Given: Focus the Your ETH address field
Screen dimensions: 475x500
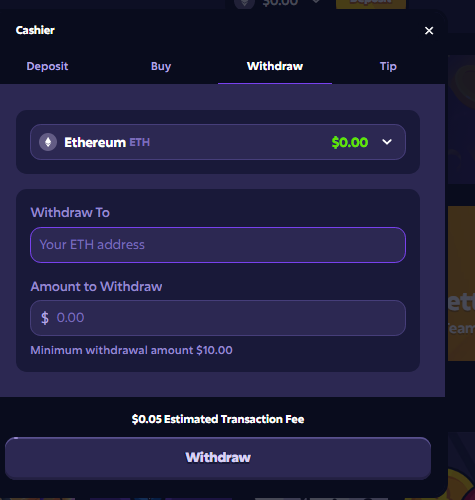Looking at the screenshot, I should 218,245.
